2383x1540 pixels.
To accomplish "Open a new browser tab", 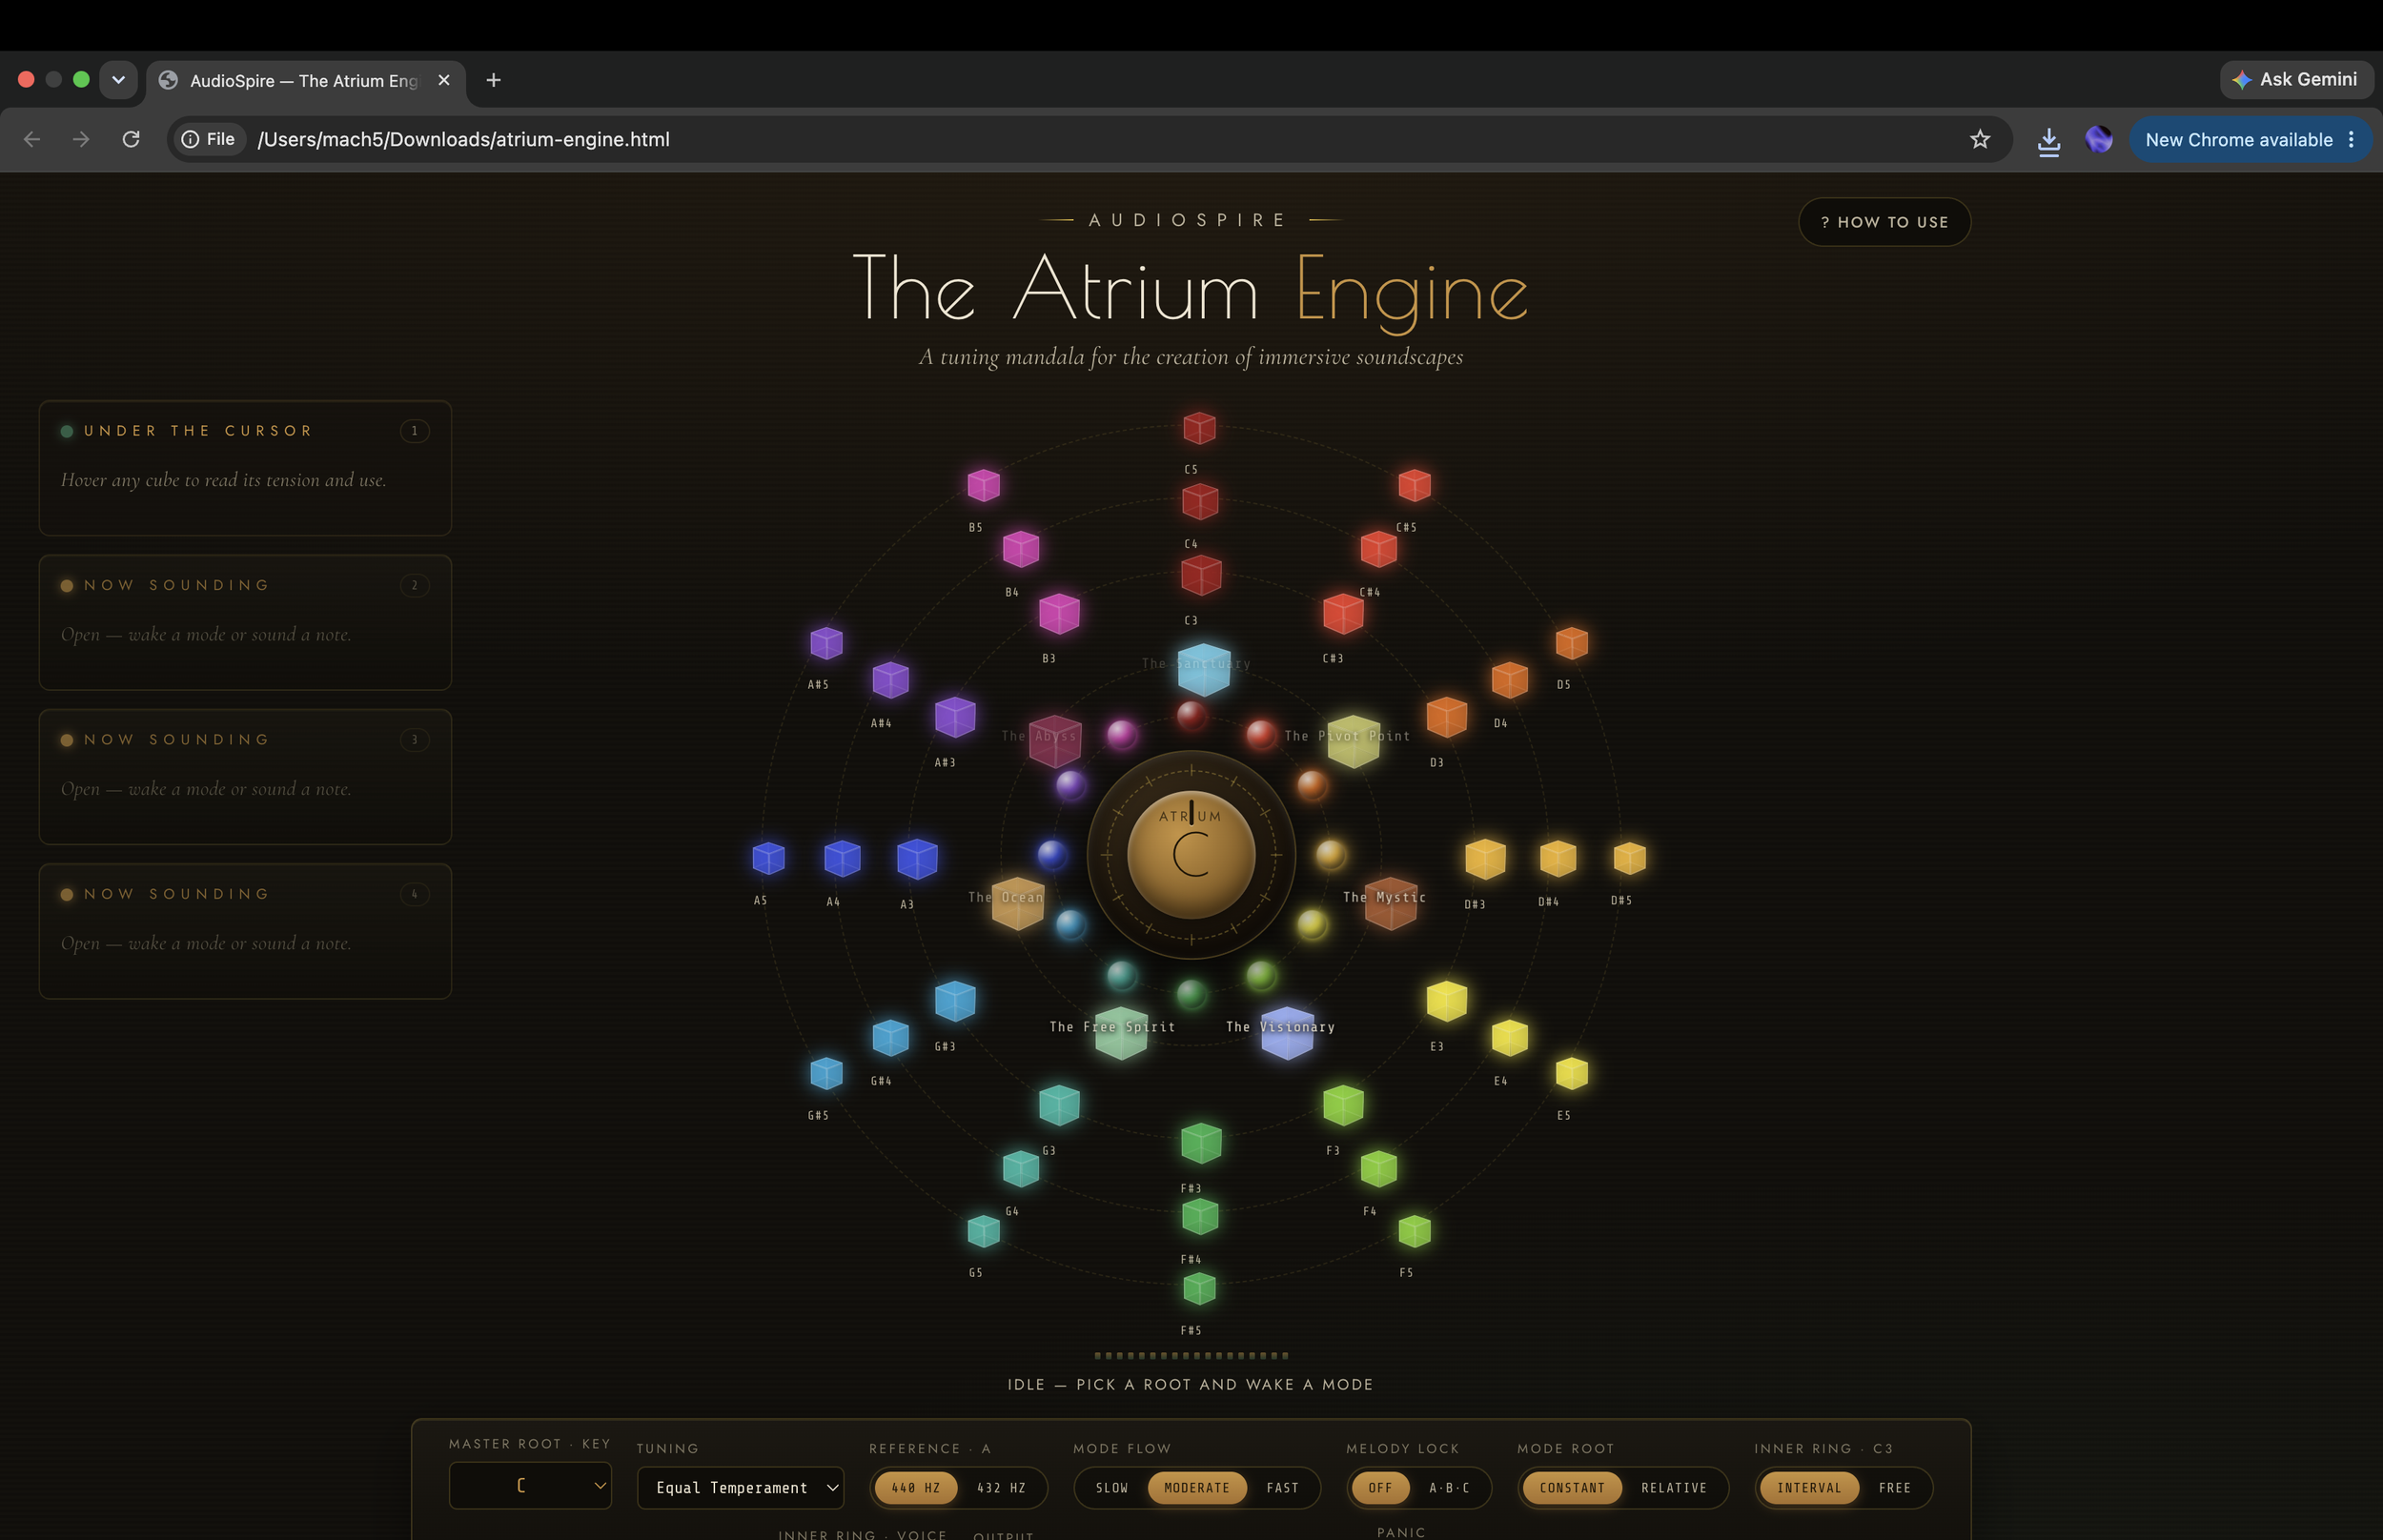I will [493, 80].
